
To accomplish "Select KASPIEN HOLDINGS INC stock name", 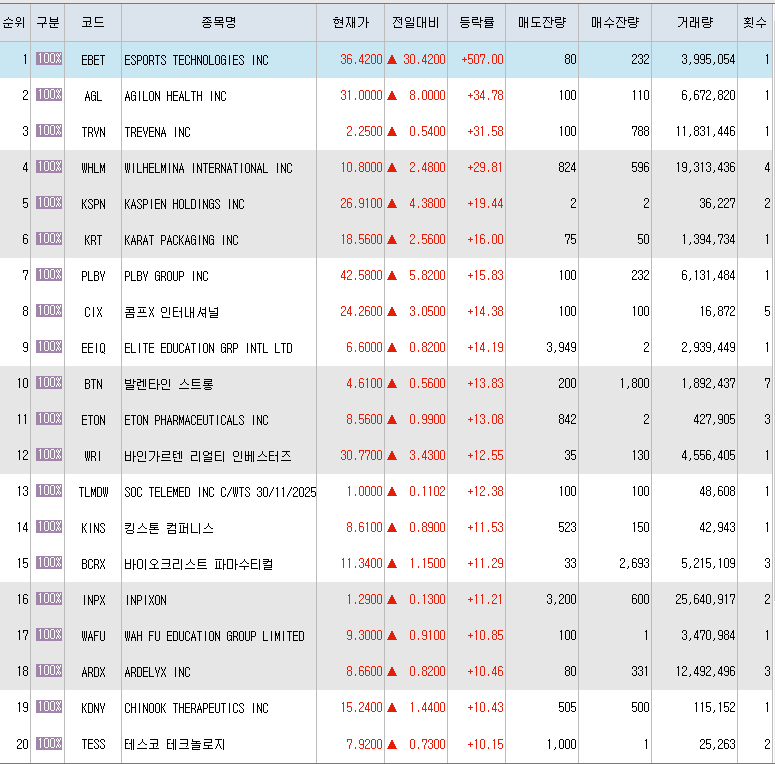I will (x=184, y=204).
